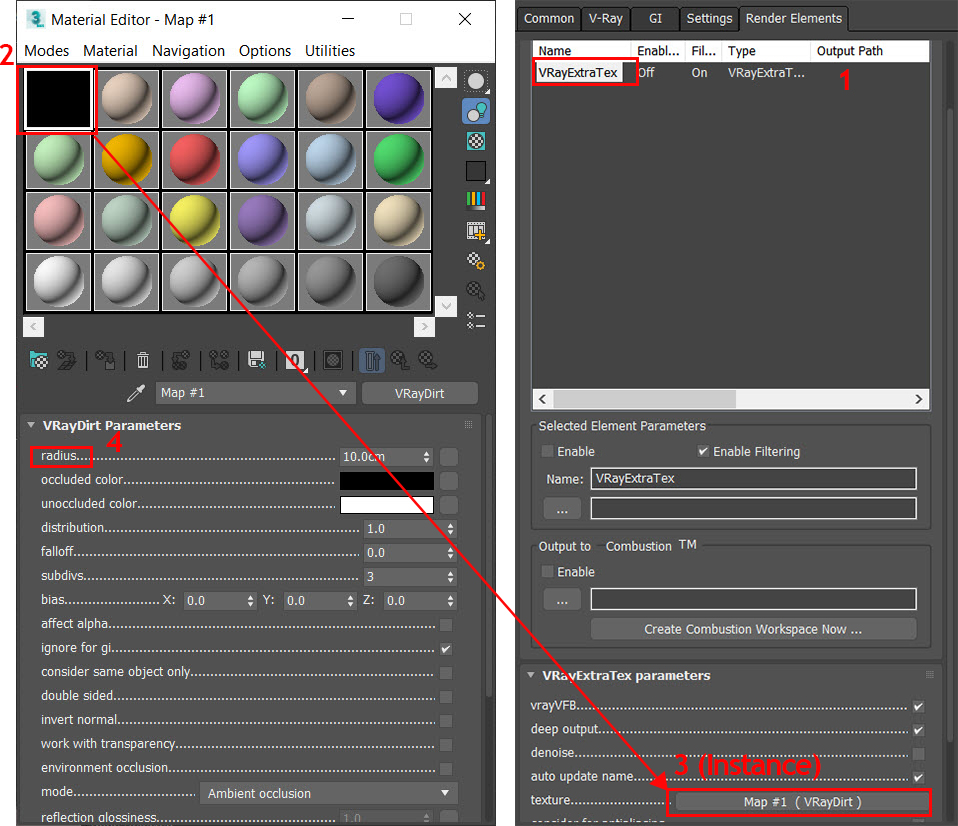Click the Sample Type sphere icon
Viewport: 958px width, 826px height.
click(476, 81)
